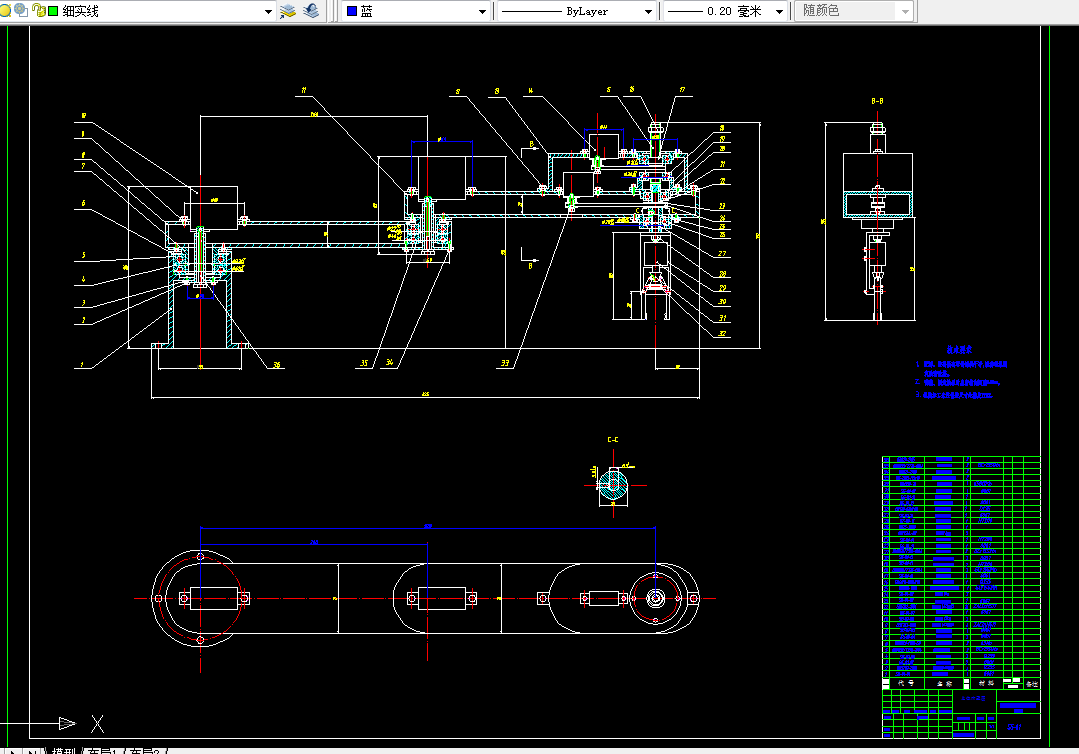Image resolution: width=1079 pixels, height=754 pixels.
Task: Click Make Object's Layer Current icon
Action: 288,11
